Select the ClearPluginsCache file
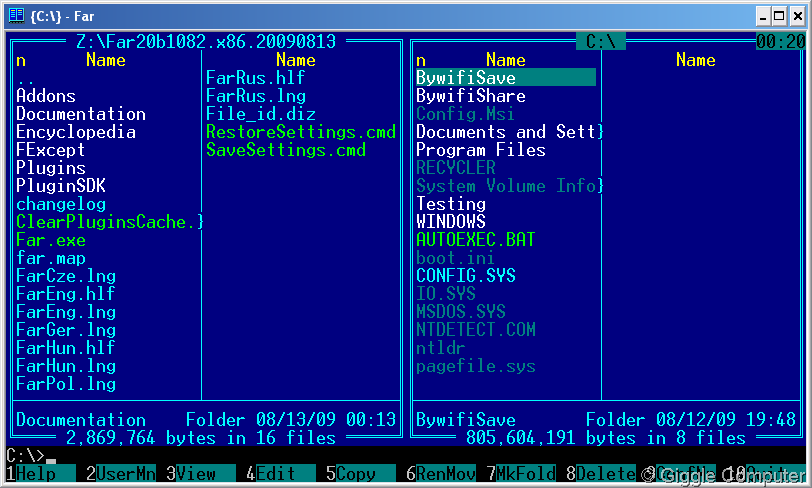The width and height of the screenshot is (812, 488). pyautogui.click(x=110, y=222)
